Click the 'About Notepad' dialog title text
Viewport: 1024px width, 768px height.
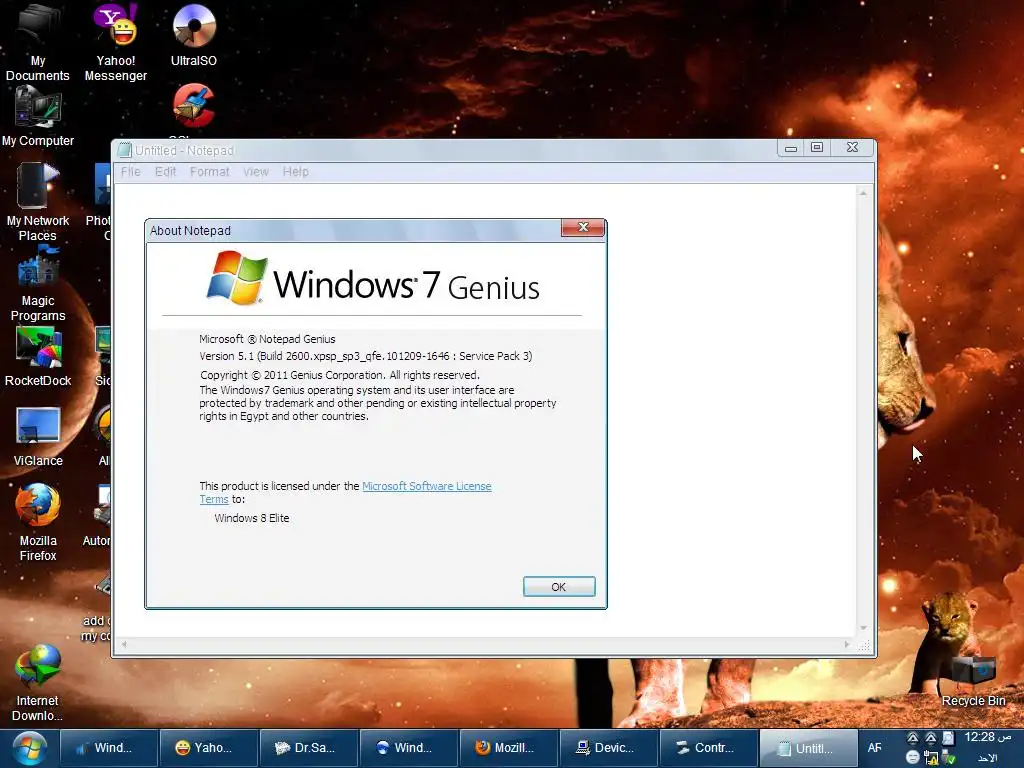(x=190, y=231)
